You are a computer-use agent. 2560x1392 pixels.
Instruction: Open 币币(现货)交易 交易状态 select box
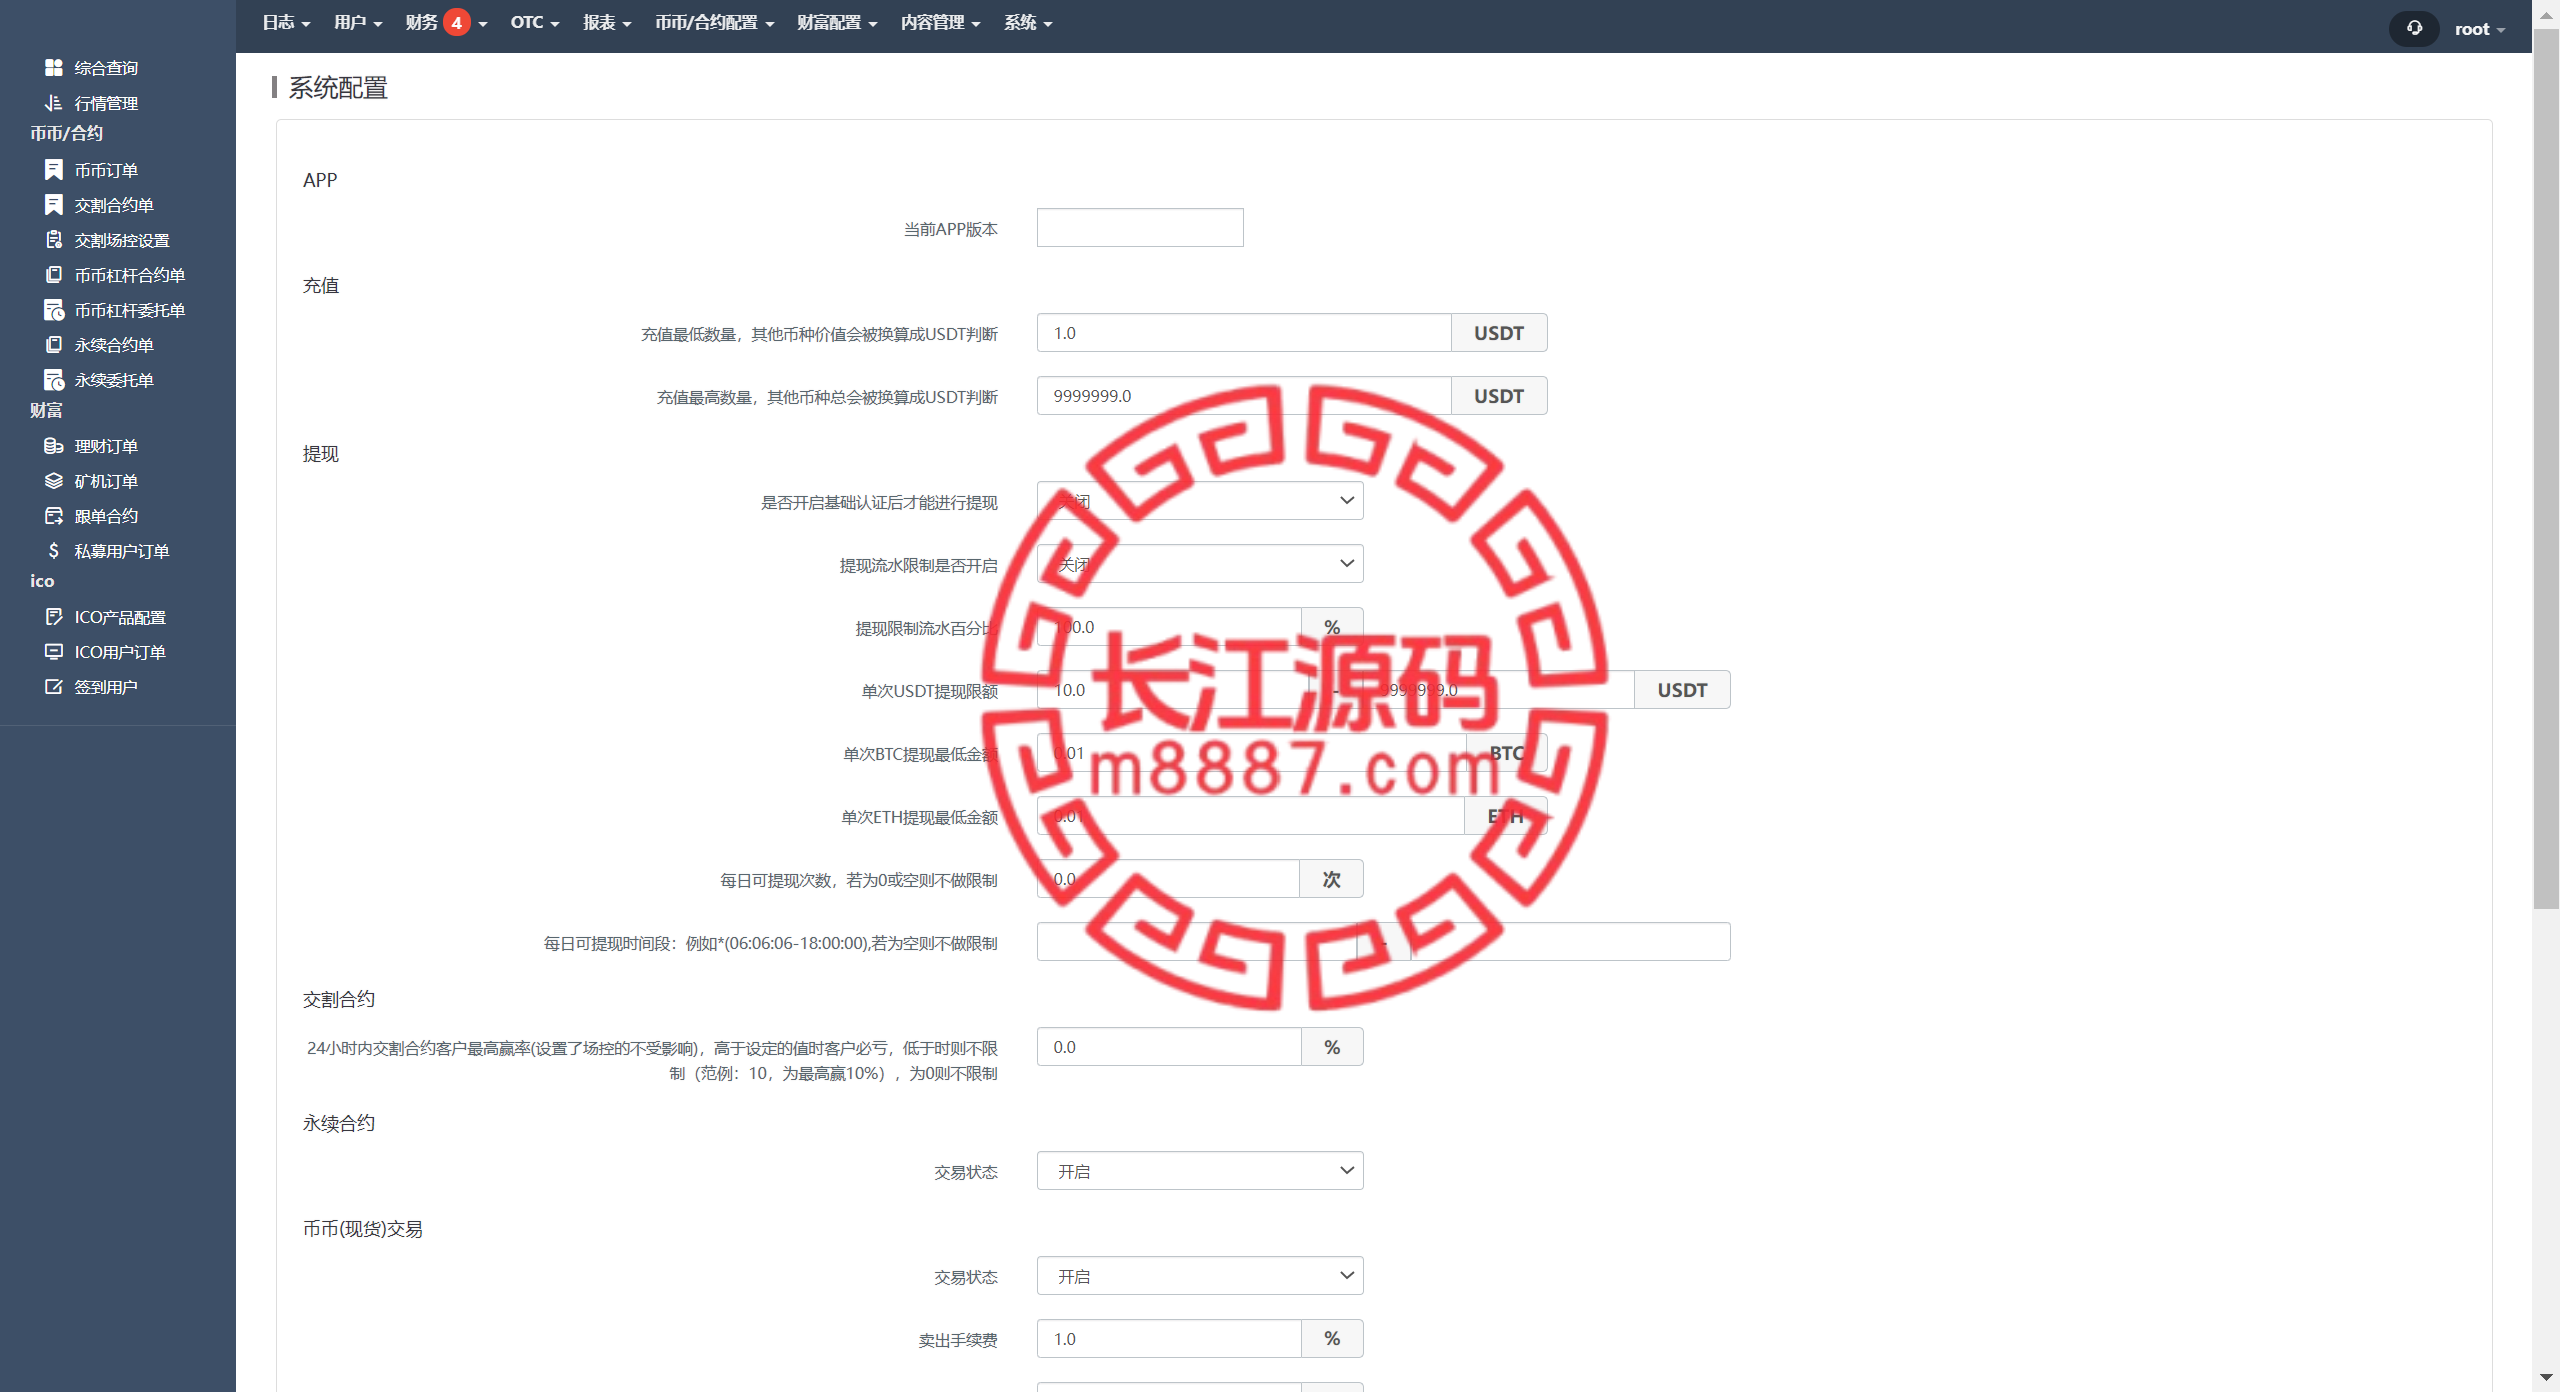pyautogui.click(x=1200, y=1276)
